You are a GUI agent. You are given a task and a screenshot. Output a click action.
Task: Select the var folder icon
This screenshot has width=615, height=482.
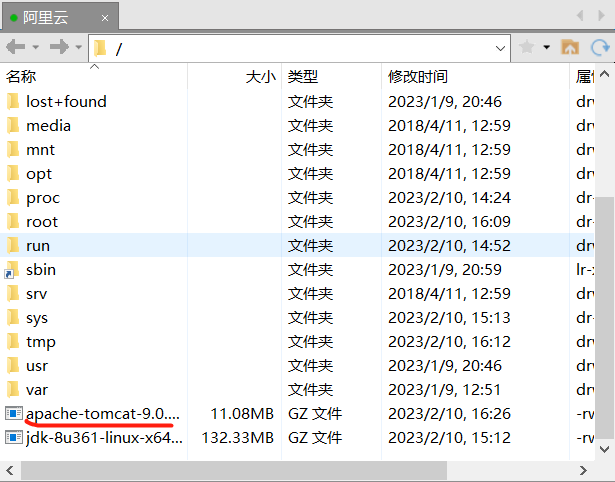tap(13, 389)
